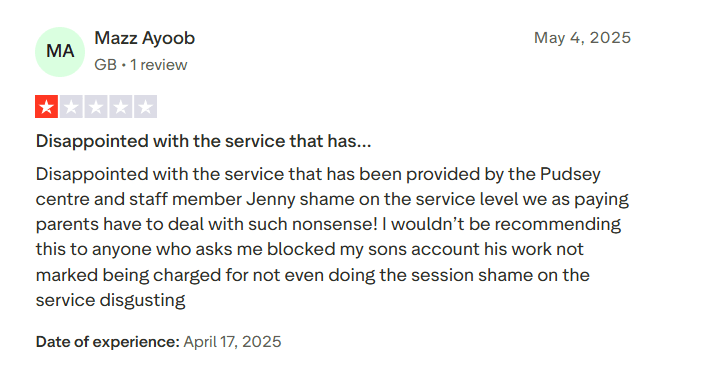This screenshot has width=703, height=370.
Task: Open the '1 review' count text
Action: pos(159,65)
